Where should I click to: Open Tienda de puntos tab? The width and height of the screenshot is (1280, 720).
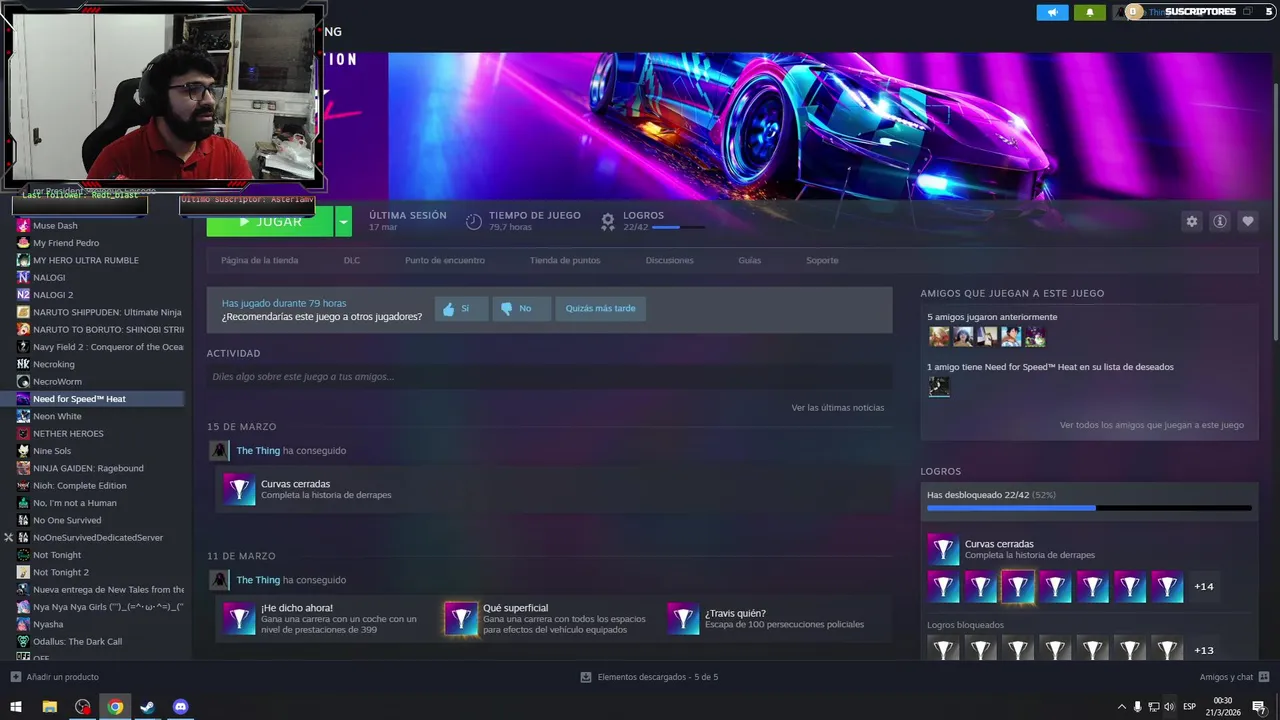[565, 260]
